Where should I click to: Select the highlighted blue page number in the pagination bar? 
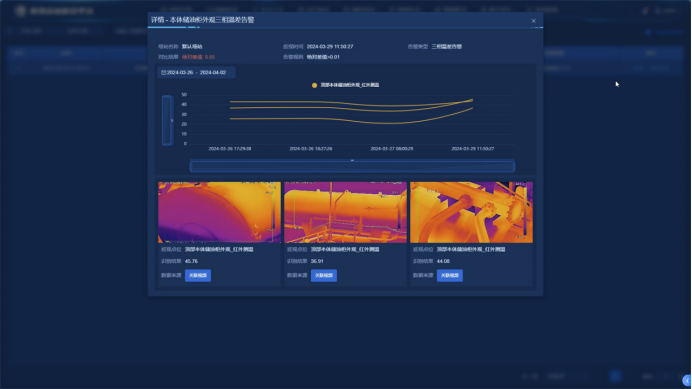point(615,376)
